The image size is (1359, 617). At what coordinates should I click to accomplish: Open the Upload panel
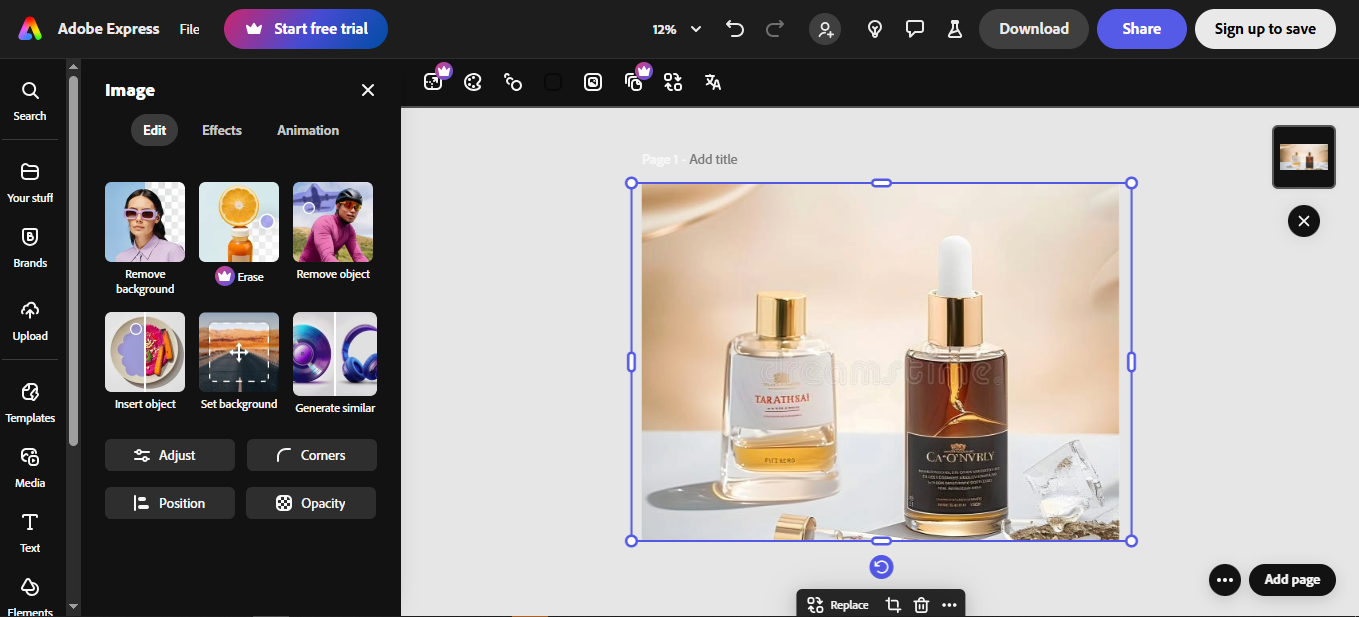click(x=30, y=318)
